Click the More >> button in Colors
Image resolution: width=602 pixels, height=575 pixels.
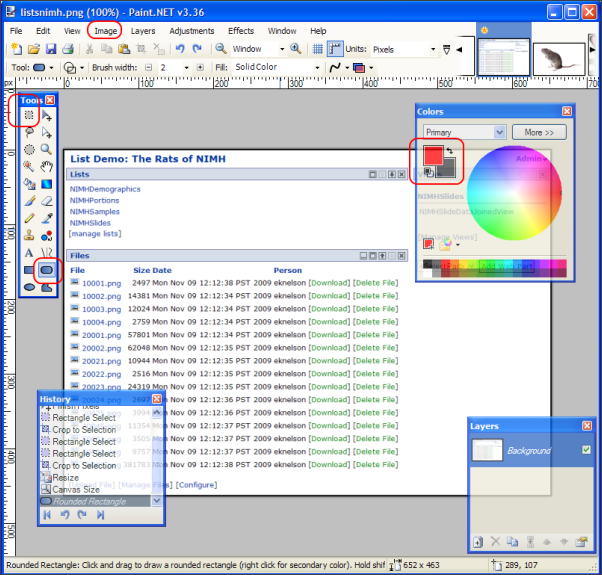[x=539, y=132]
